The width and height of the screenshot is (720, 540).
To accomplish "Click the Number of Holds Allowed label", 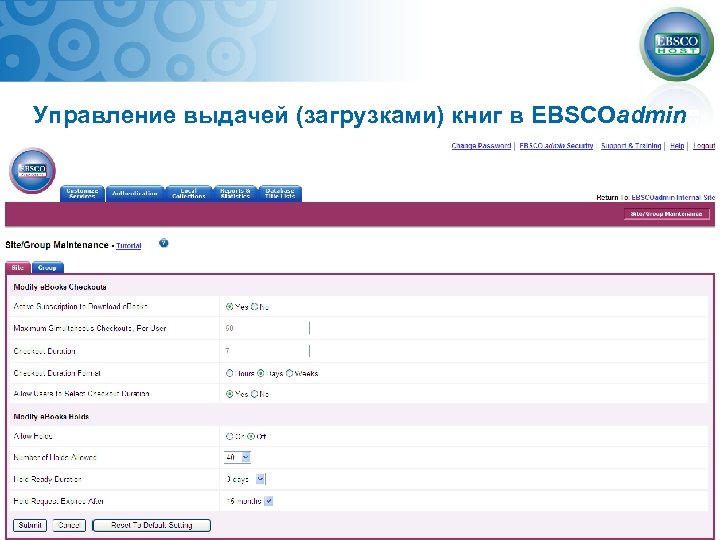I will (55, 457).
